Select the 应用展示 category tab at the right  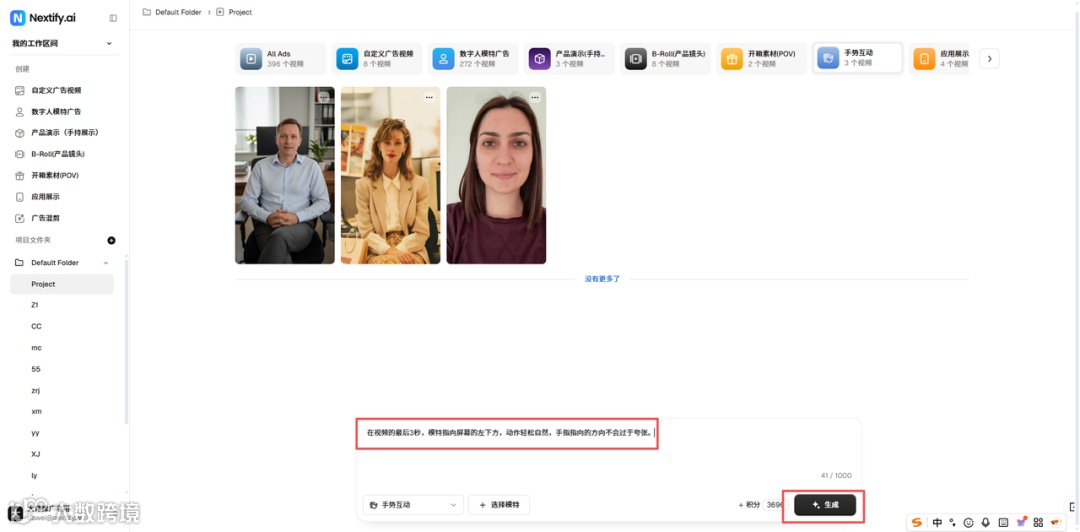939,59
